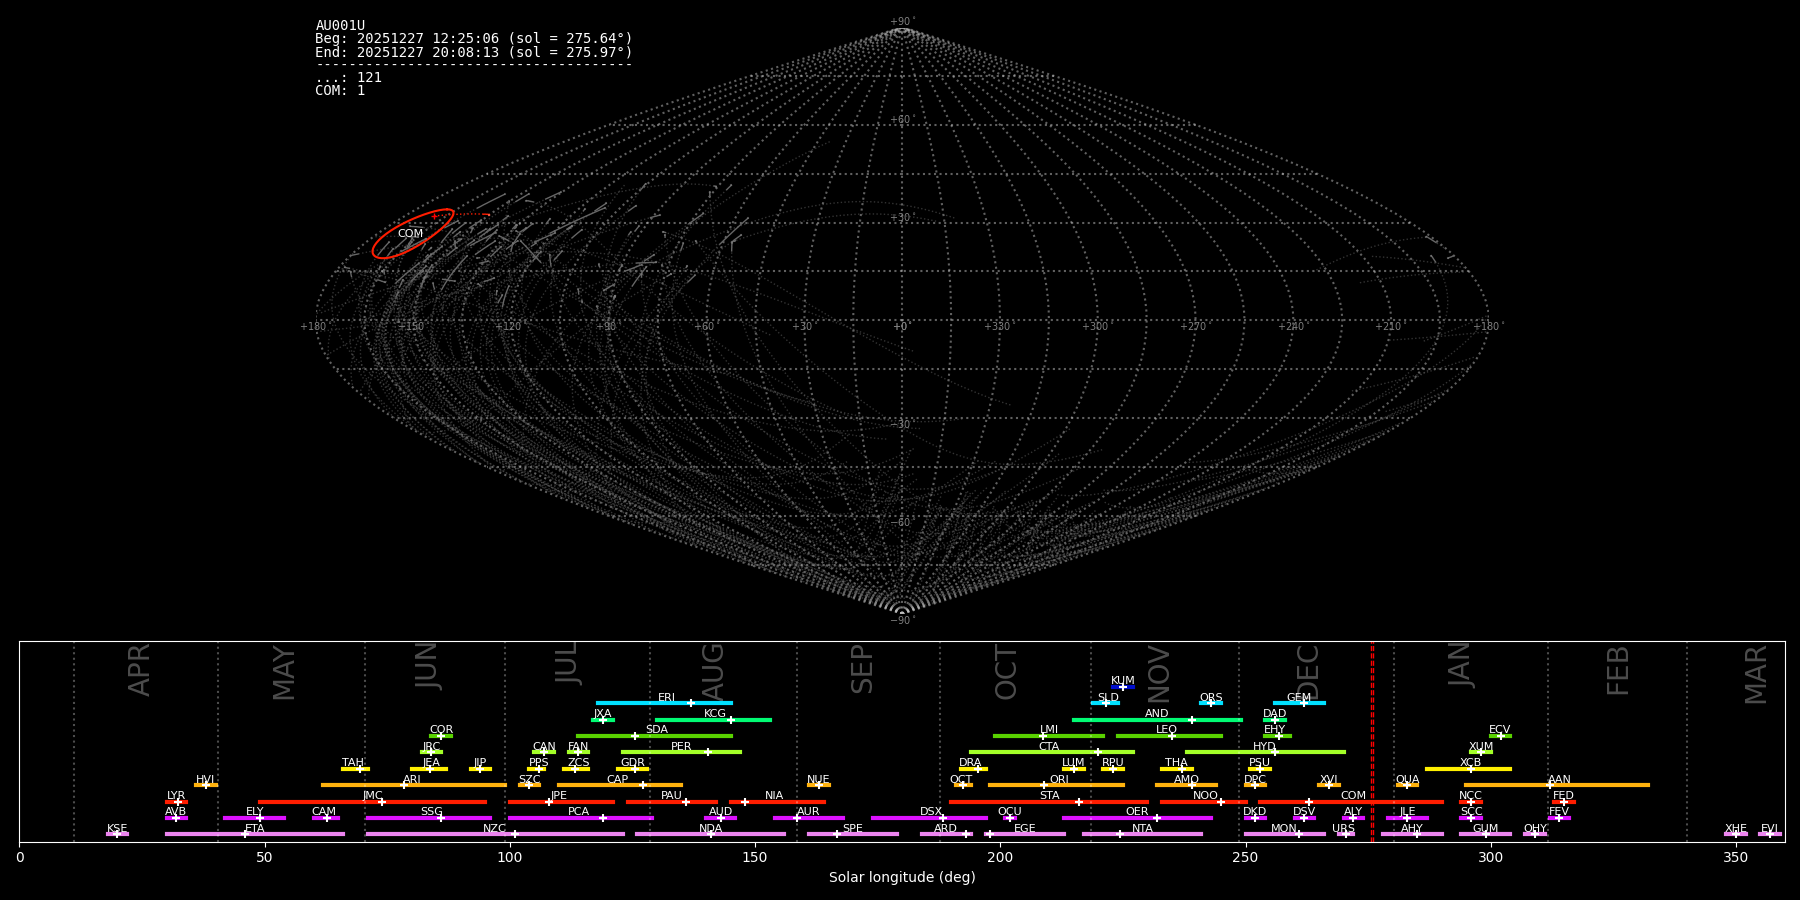This screenshot has height=900, width=1800.
Task: Click the XHE shower label
Action: click(x=1736, y=829)
